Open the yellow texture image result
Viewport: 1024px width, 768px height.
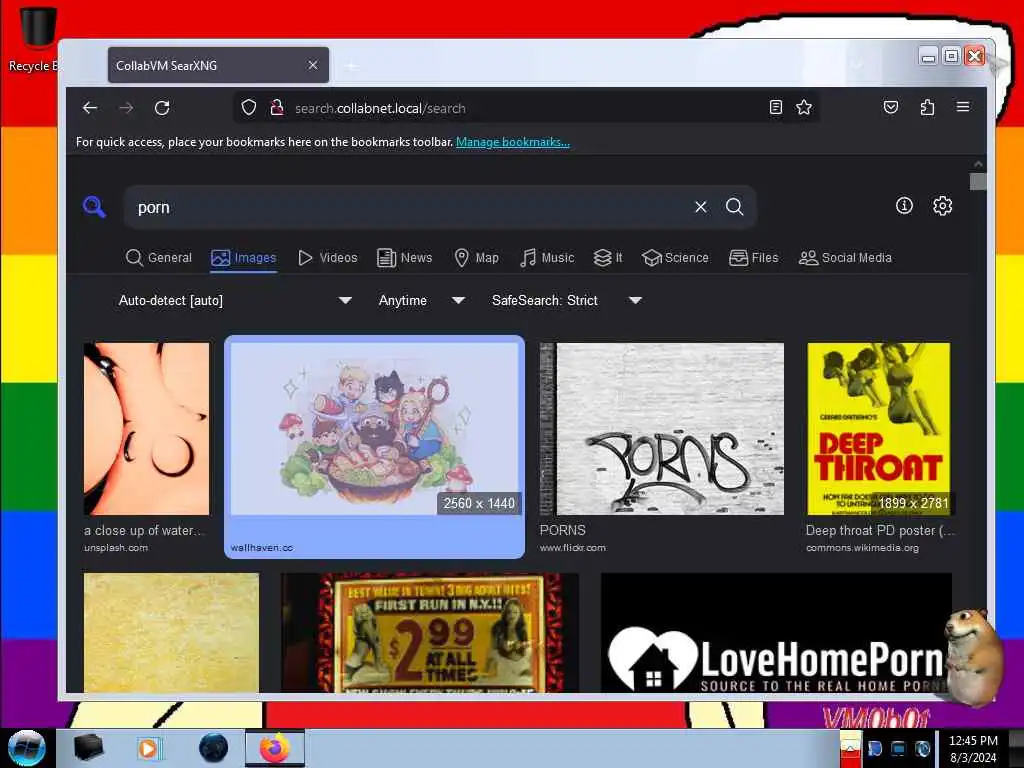pyautogui.click(x=171, y=632)
